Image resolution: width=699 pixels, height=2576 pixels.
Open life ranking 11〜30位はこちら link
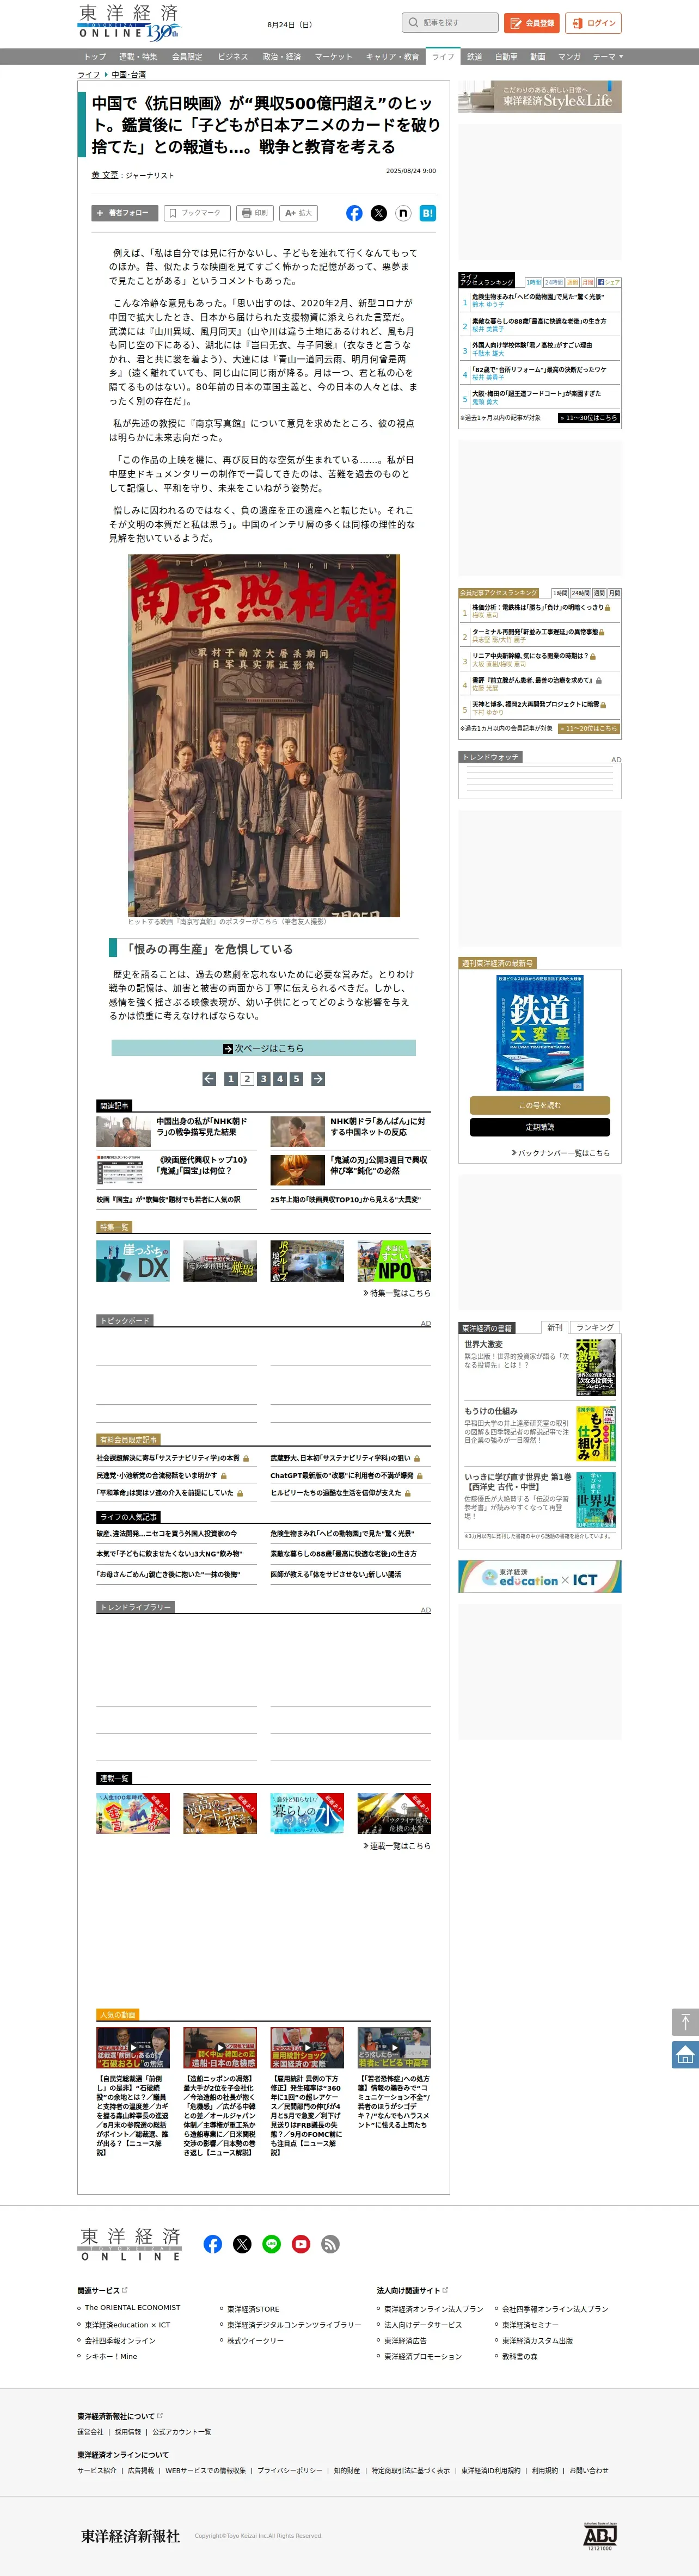pyautogui.click(x=589, y=418)
